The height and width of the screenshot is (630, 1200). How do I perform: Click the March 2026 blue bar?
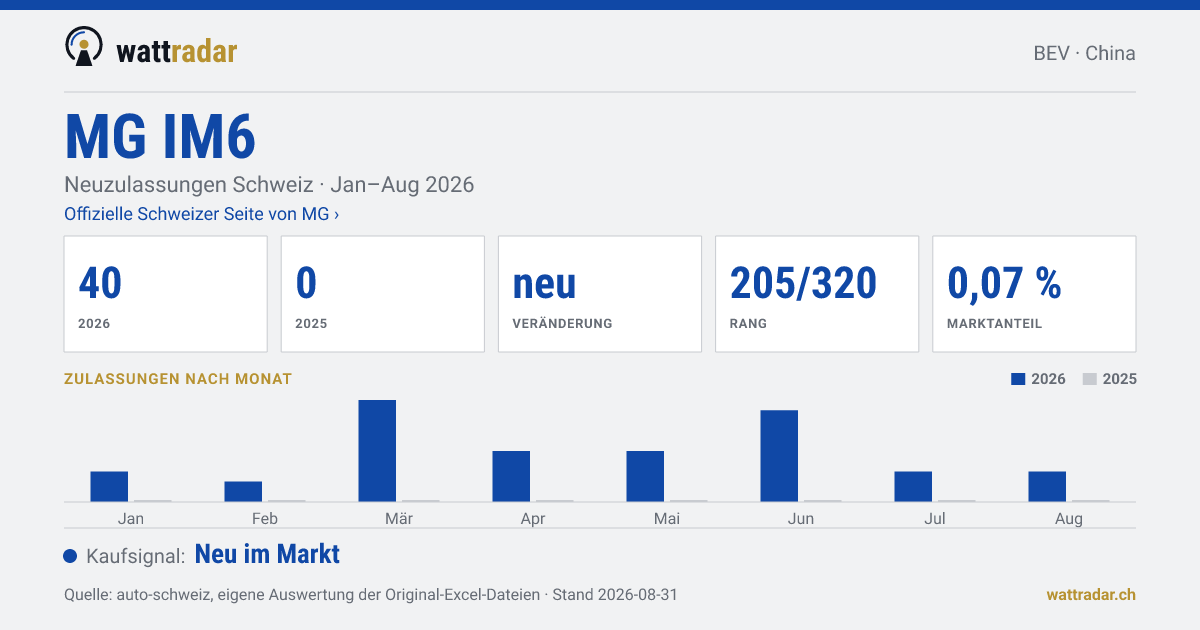pos(377,450)
